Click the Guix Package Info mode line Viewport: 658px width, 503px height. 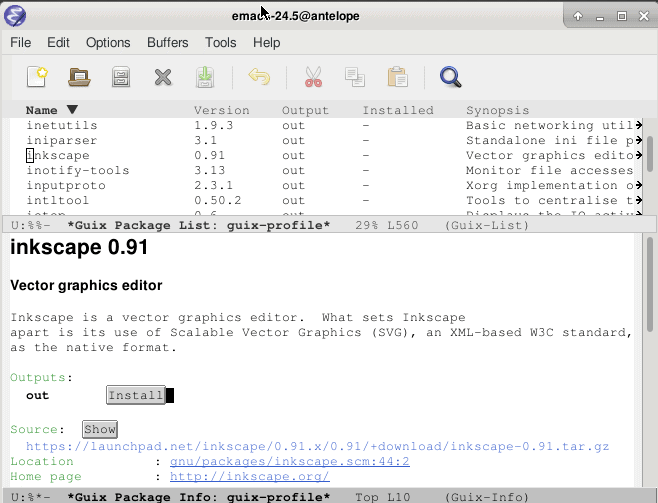tap(329, 497)
